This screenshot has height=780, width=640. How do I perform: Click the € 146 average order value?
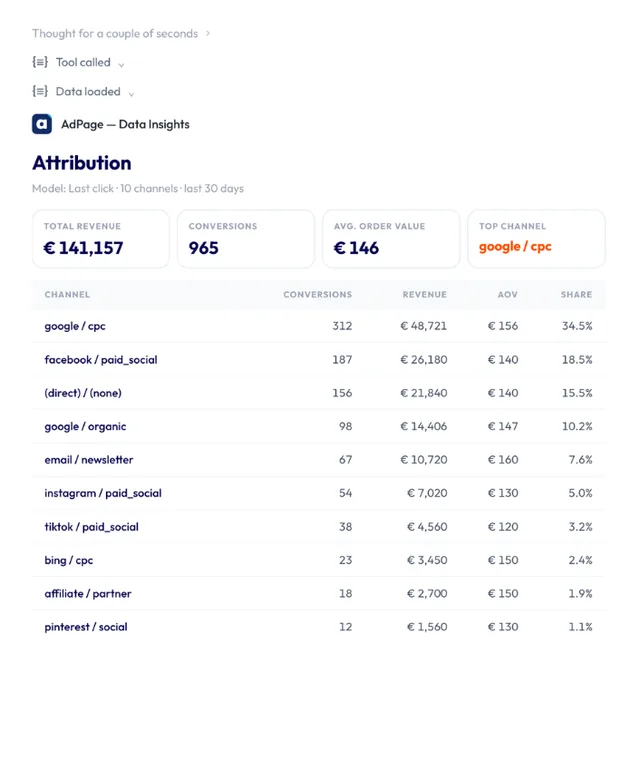point(356,248)
